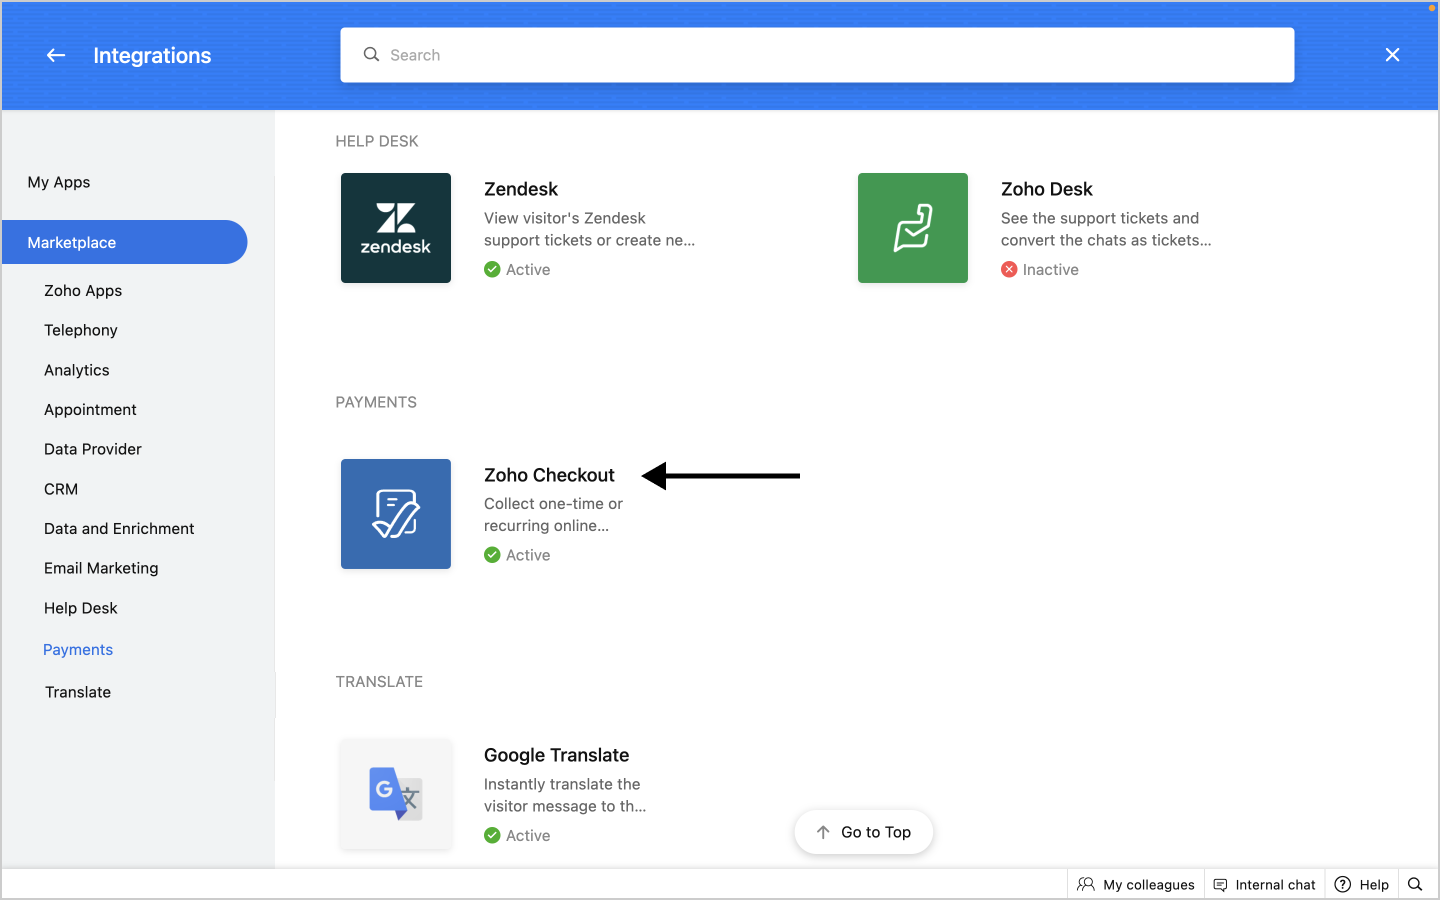Jump to Telephony category
The width and height of the screenshot is (1440, 900).
[x=81, y=330]
